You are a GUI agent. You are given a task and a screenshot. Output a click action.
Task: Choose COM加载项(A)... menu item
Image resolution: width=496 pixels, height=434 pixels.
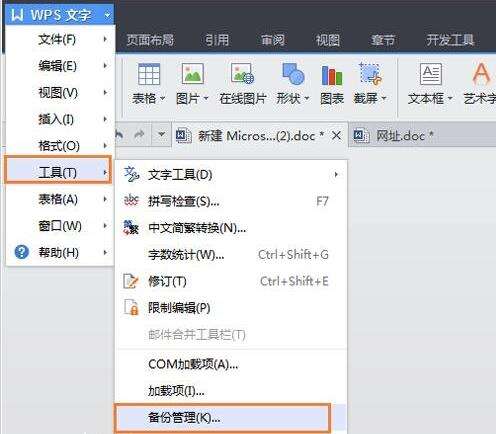pyautogui.click(x=231, y=364)
